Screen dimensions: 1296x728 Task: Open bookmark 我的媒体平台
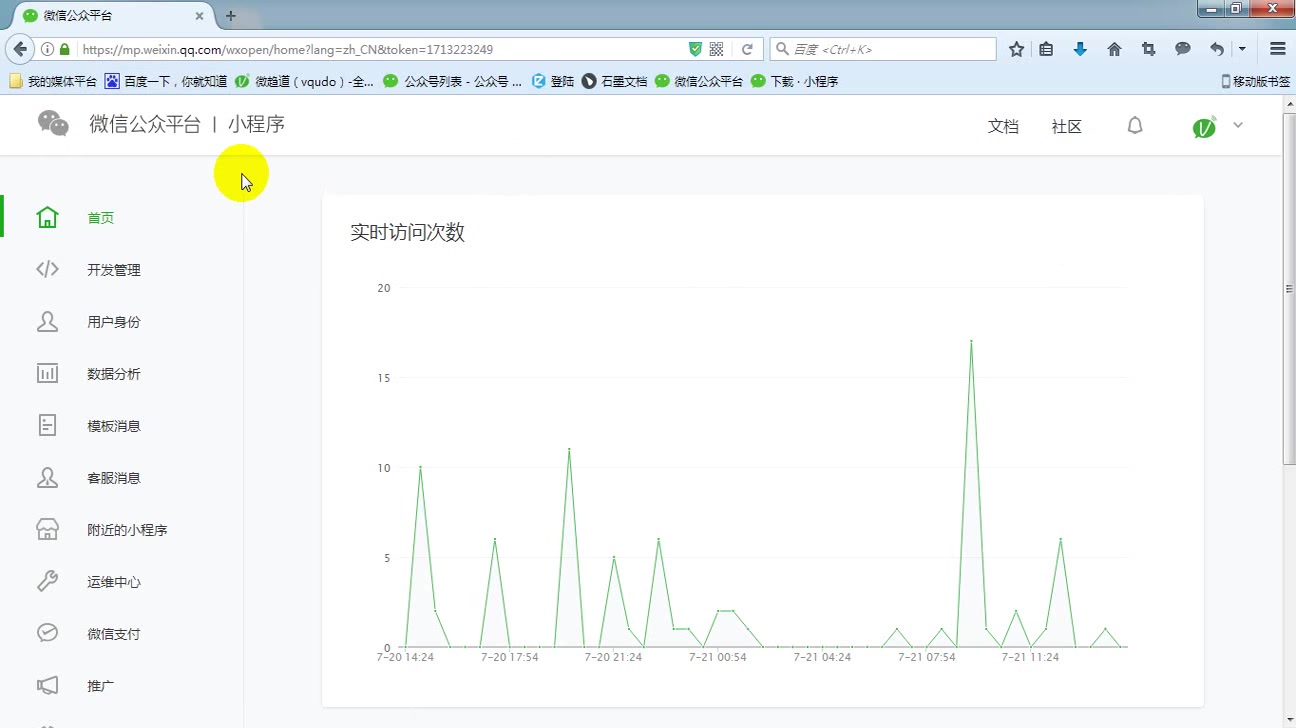pyautogui.click(x=54, y=81)
